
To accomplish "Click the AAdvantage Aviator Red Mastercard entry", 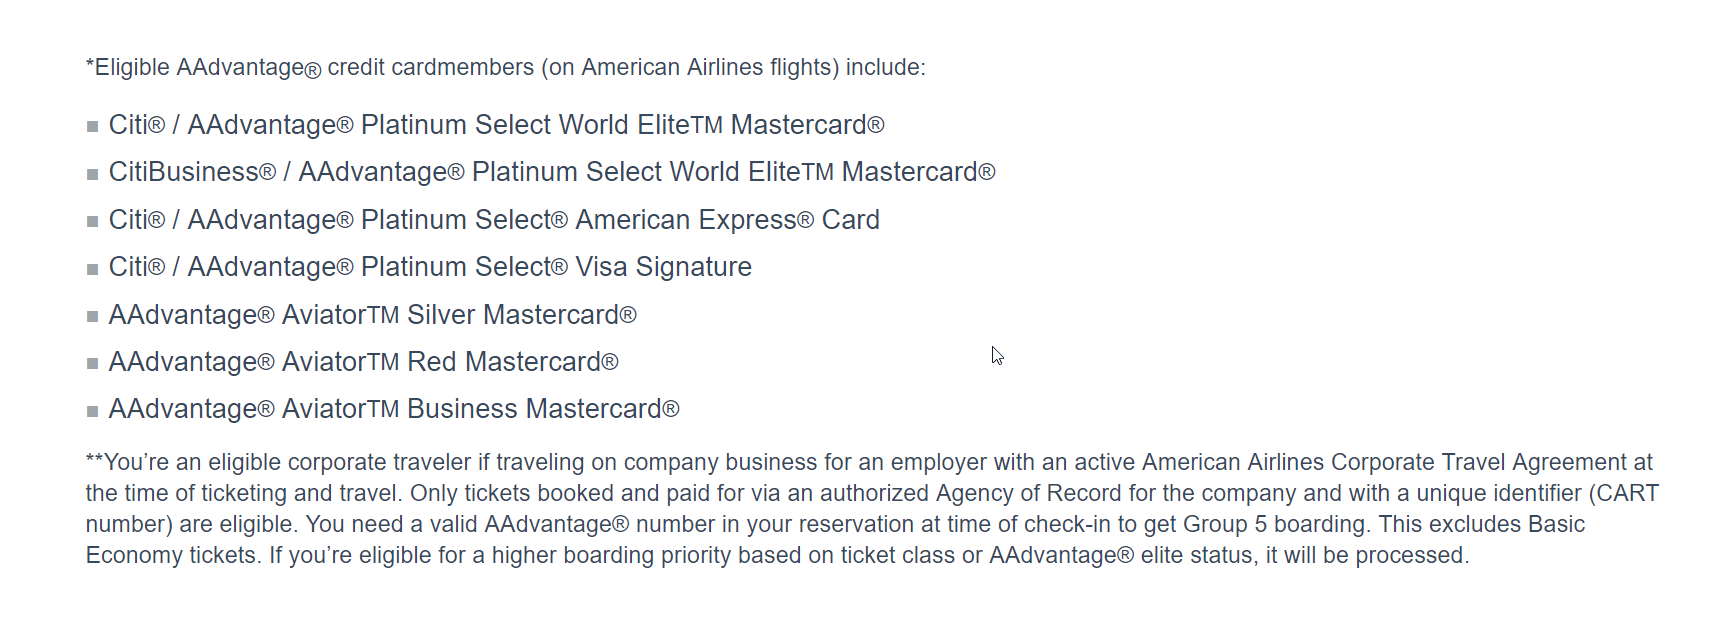I will coord(363,362).
